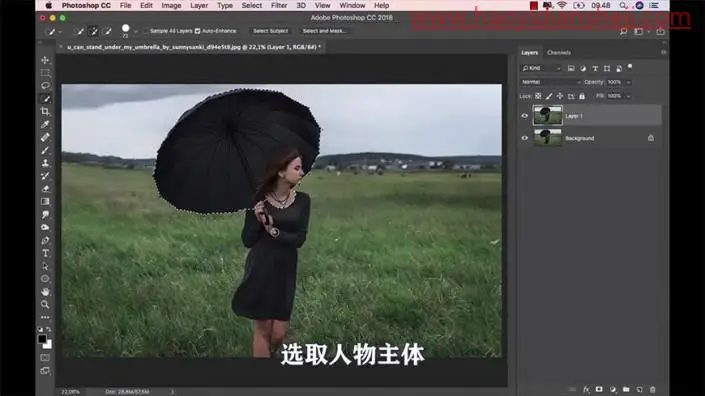705x396 pixels.
Task: Click the Add to Selection brush mode
Action: (x=93, y=31)
